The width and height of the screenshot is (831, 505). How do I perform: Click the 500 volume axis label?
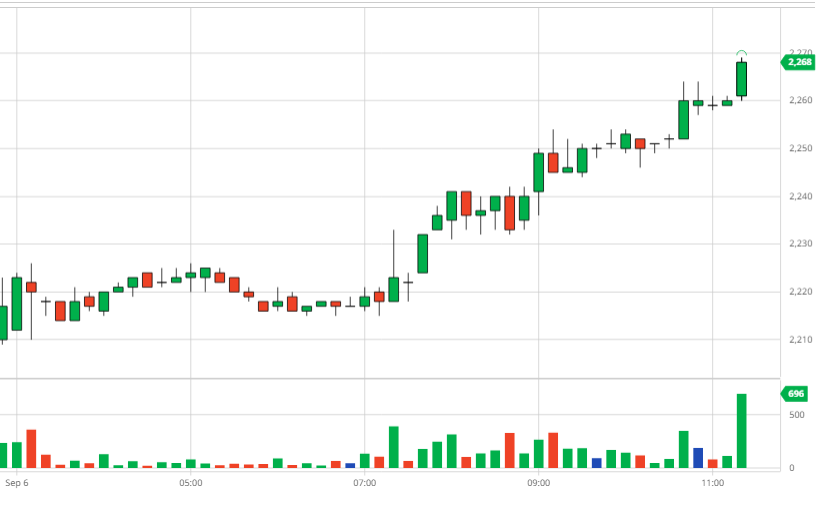coord(797,415)
